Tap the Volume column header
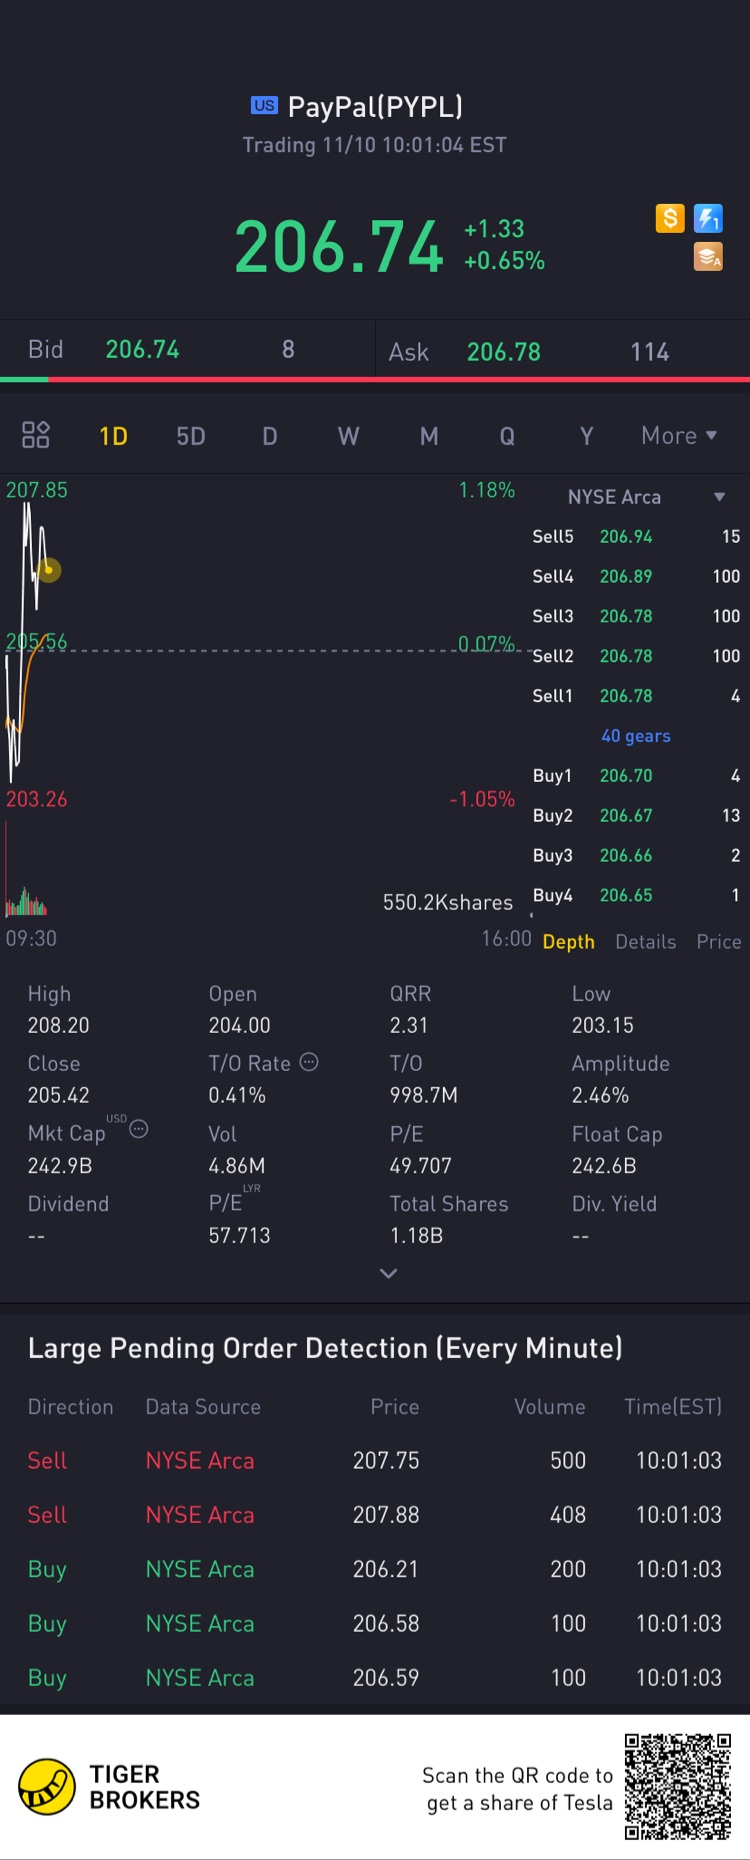This screenshot has width=750, height=1860. click(x=550, y=1407)
